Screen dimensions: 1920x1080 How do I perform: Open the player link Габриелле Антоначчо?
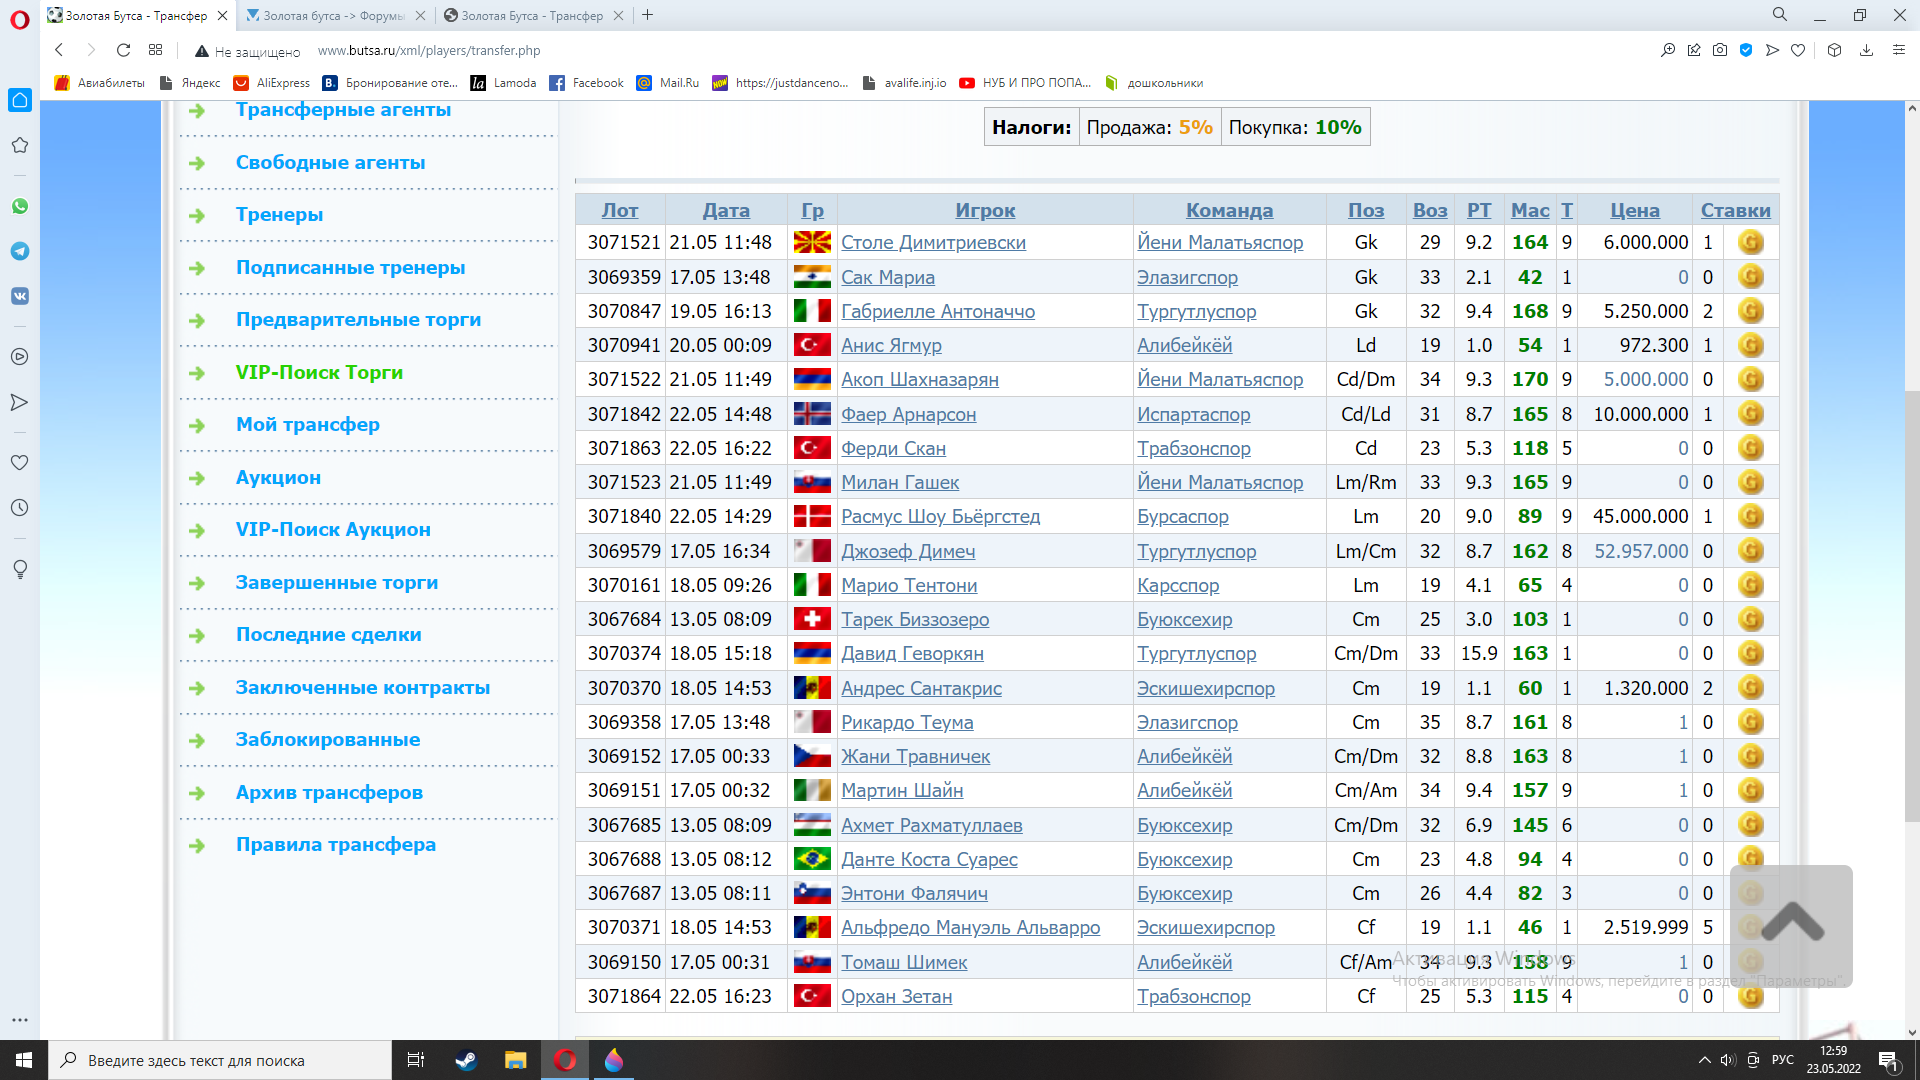[937, 311]
